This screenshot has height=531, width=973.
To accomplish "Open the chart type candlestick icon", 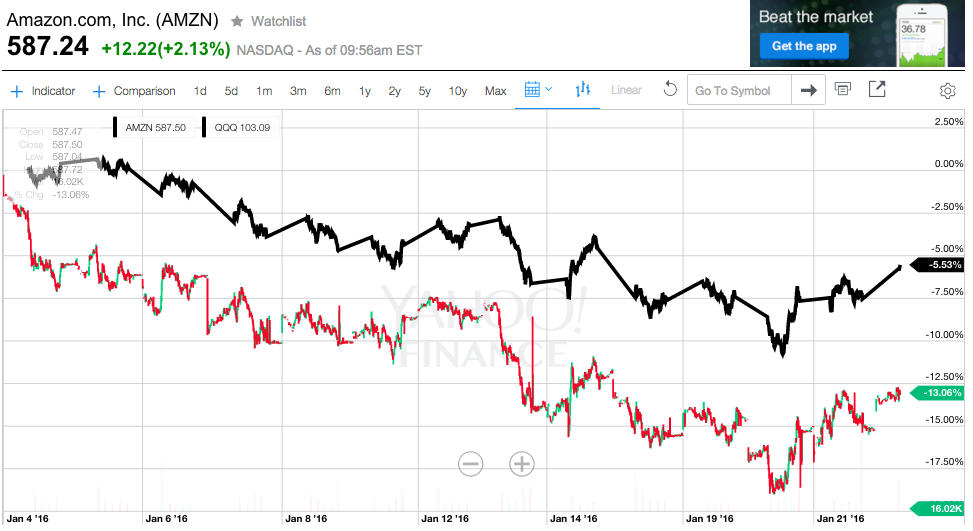I will pyautogui.click(x=583, y=89).
